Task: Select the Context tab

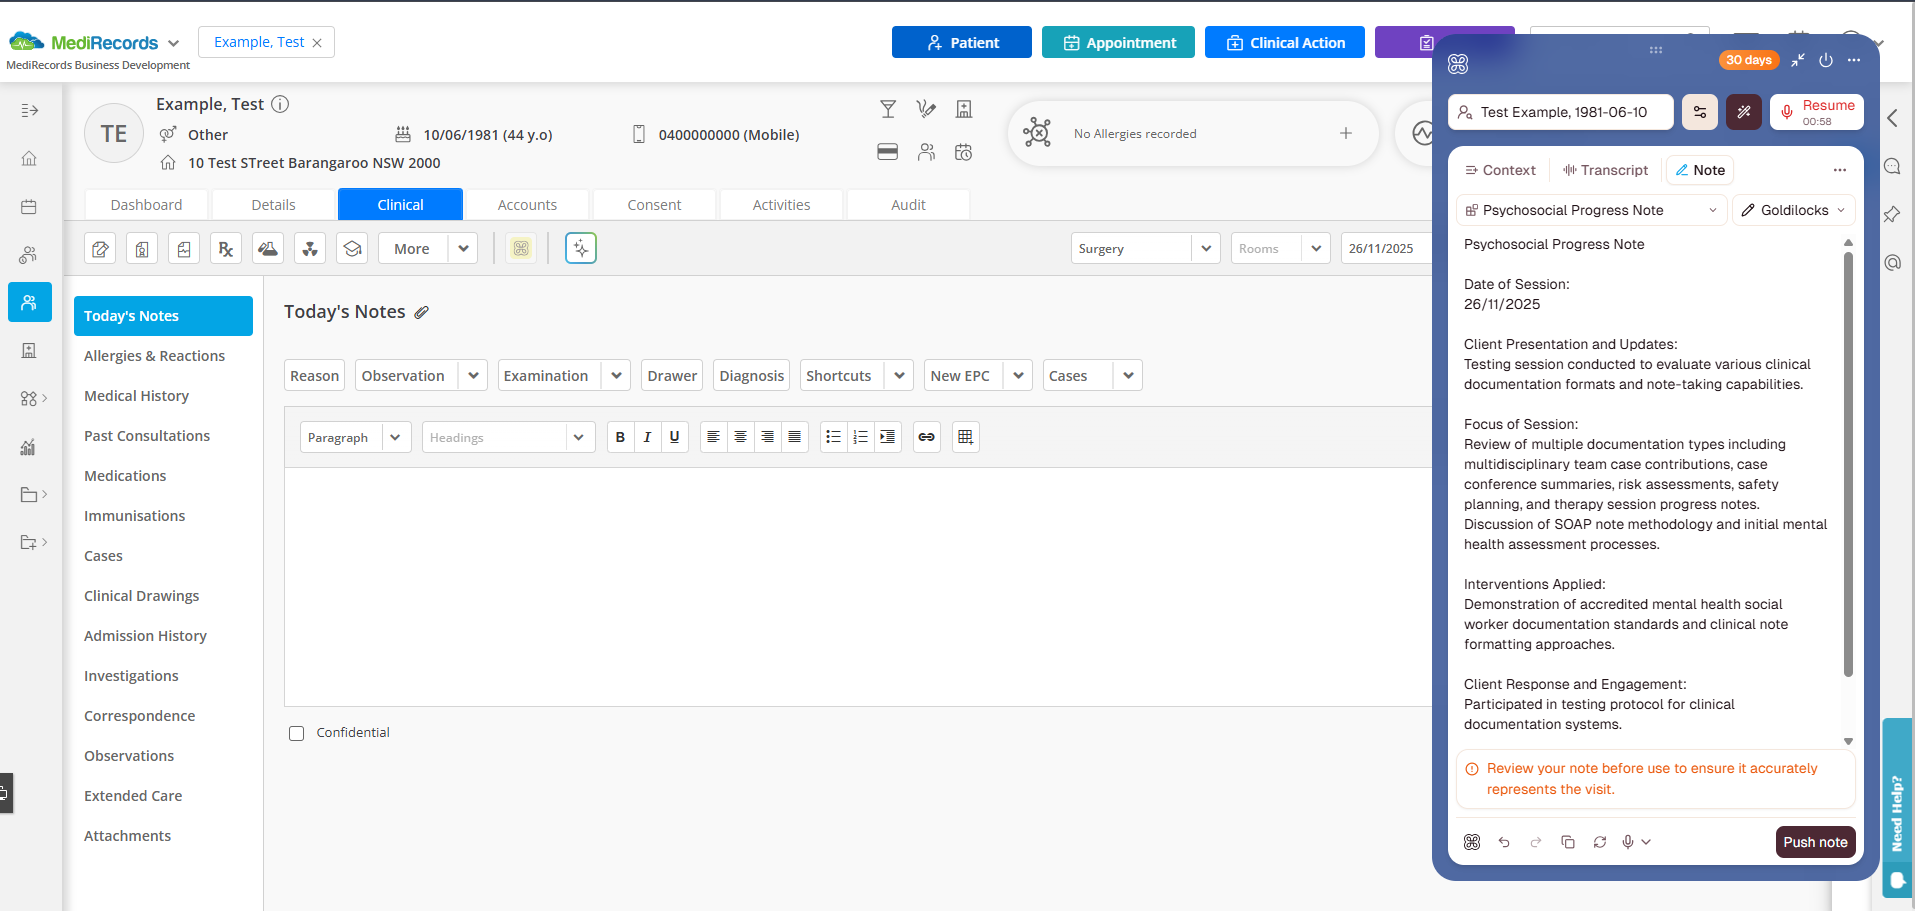Action: point(1500,170)
